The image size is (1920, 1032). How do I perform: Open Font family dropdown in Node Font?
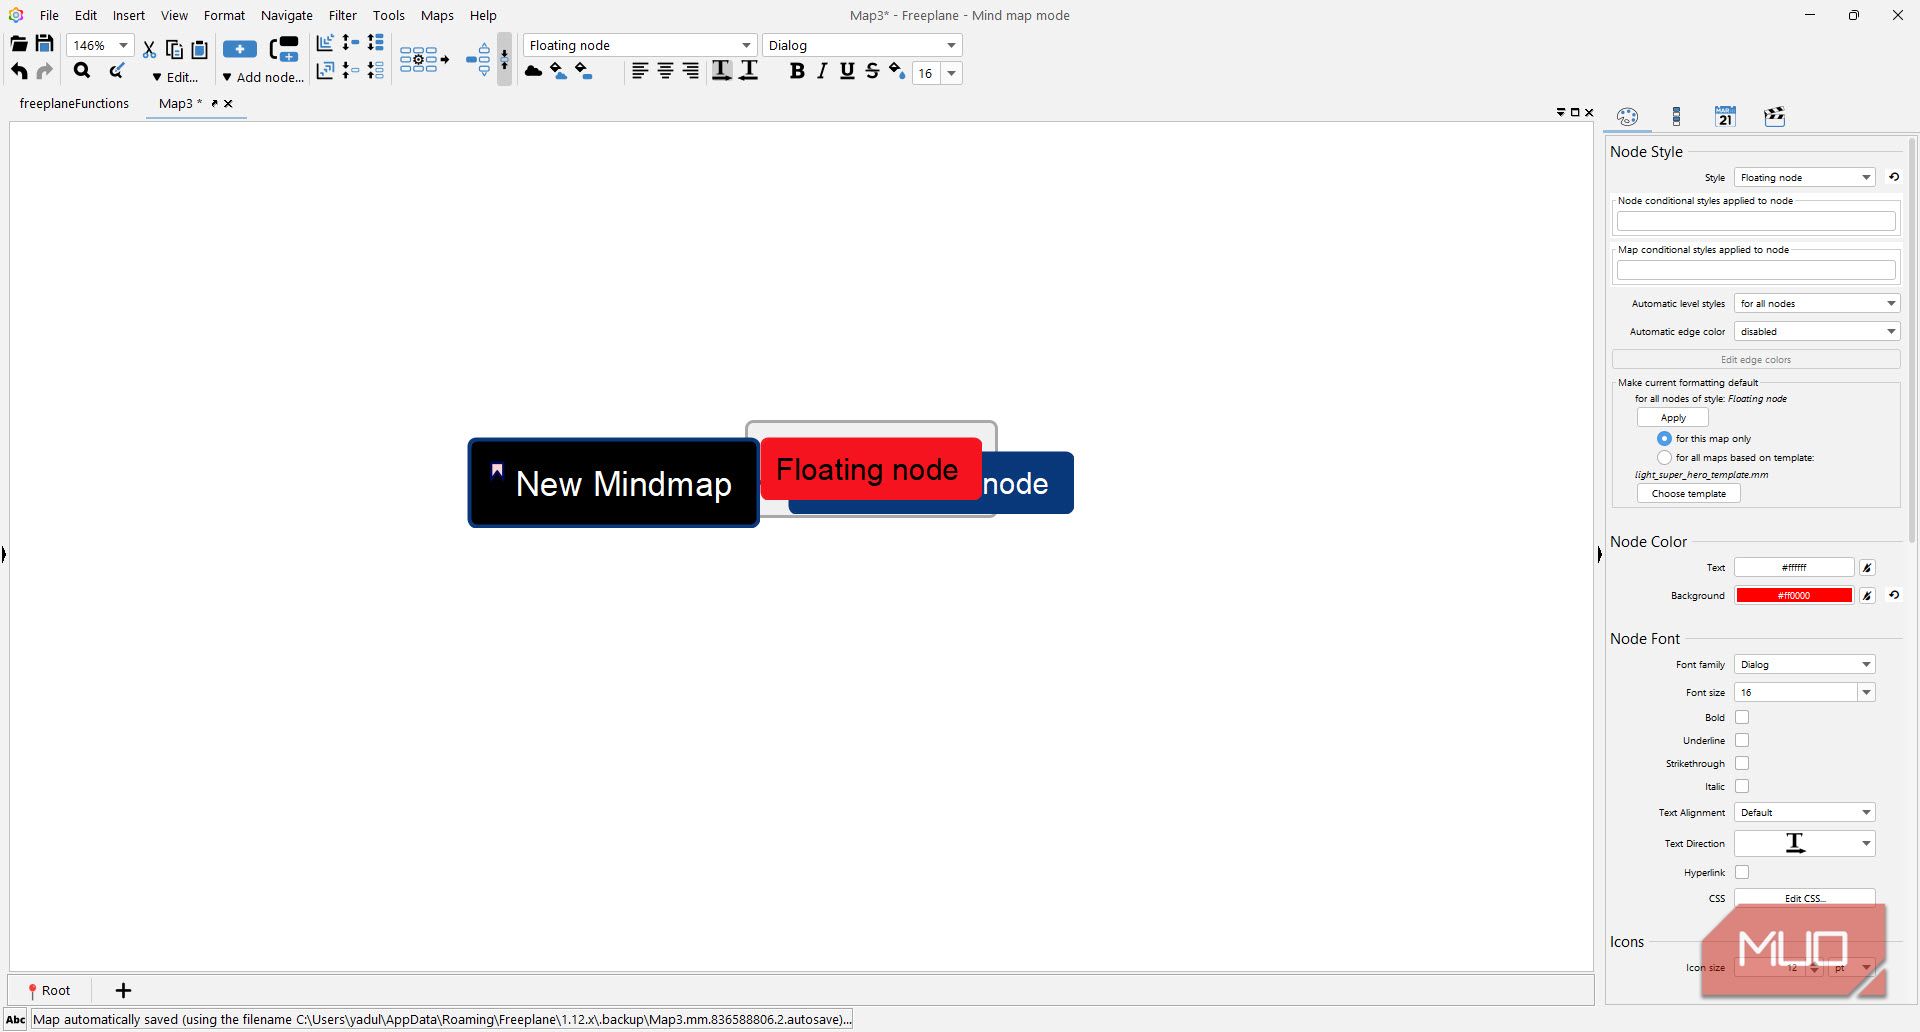tap(1804, 664)
